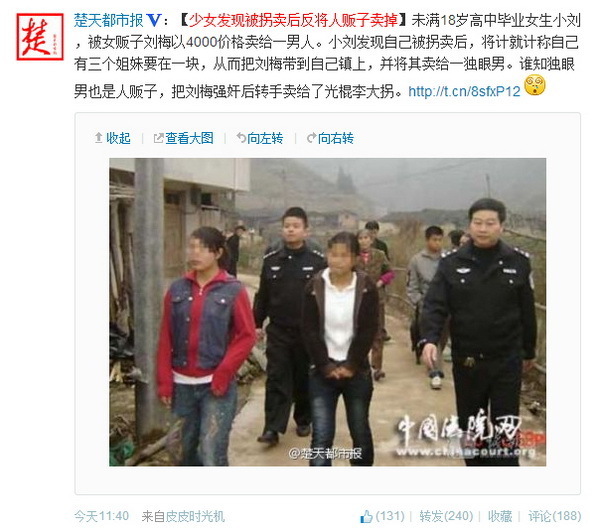This screenshot has height=532, width=600.
Task: Open the 皮皮时光机 source link
Action: point(195,516)
